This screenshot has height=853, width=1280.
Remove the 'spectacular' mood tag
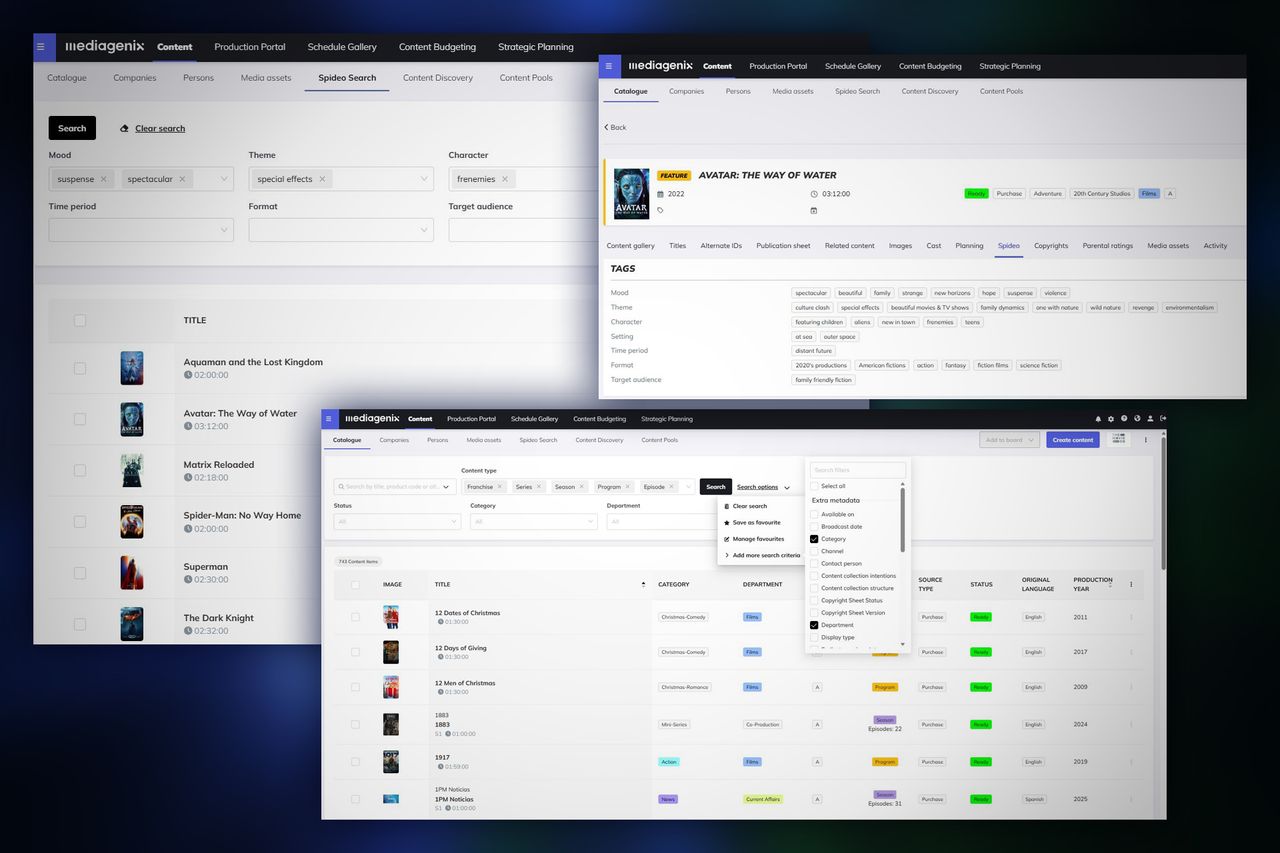[182, 179]
